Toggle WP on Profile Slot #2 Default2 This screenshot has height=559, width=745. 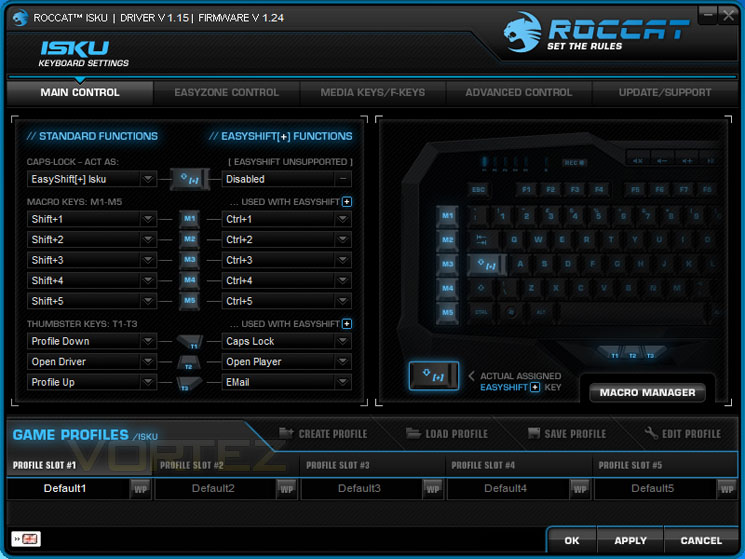coord(287,489)
